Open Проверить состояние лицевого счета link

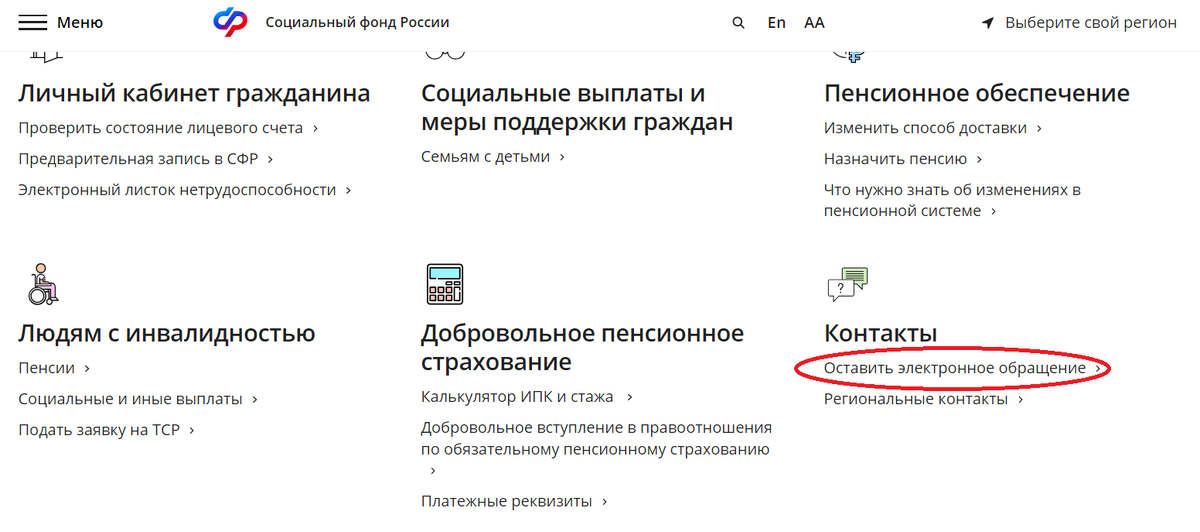tap(160, 128)
